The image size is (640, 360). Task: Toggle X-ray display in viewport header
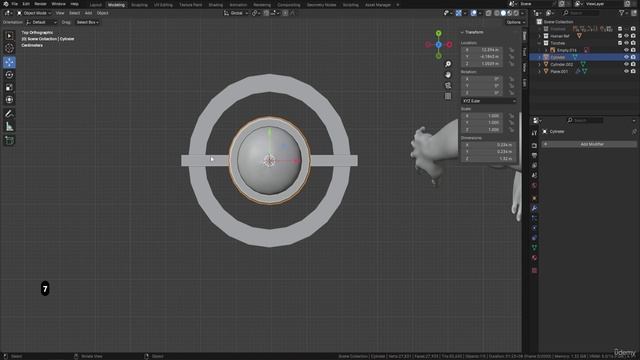click(x=488, y=13)
